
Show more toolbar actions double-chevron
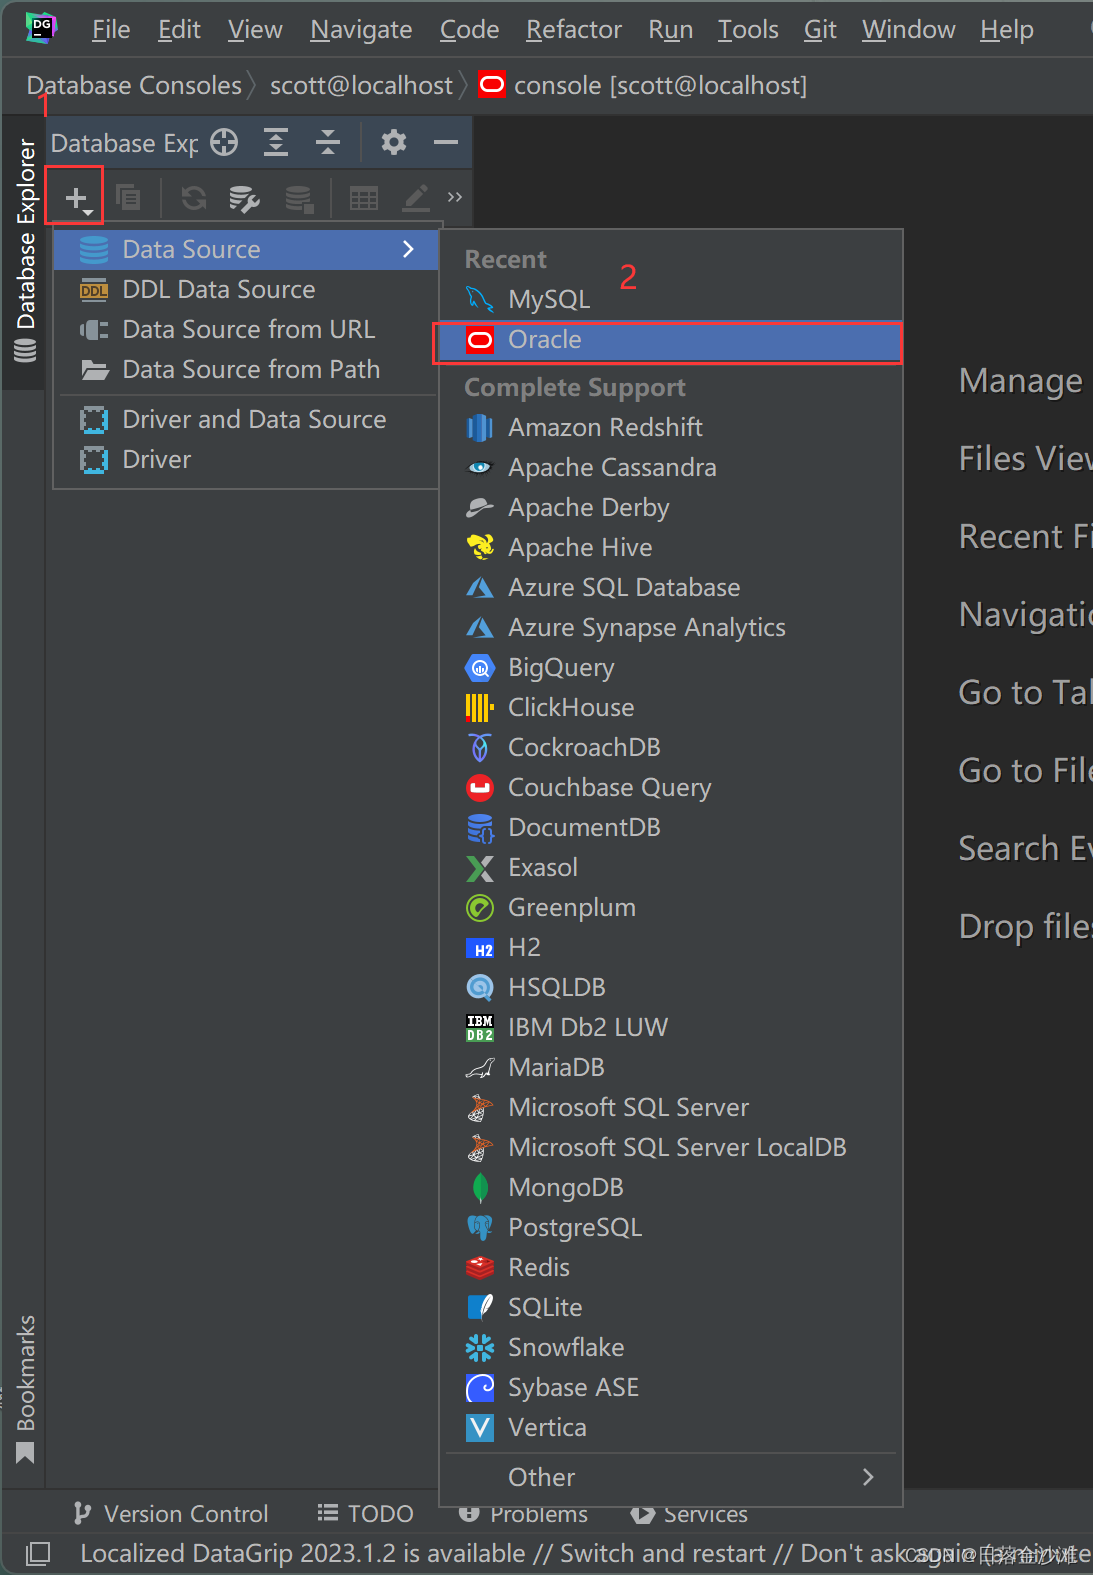point(455,197)
